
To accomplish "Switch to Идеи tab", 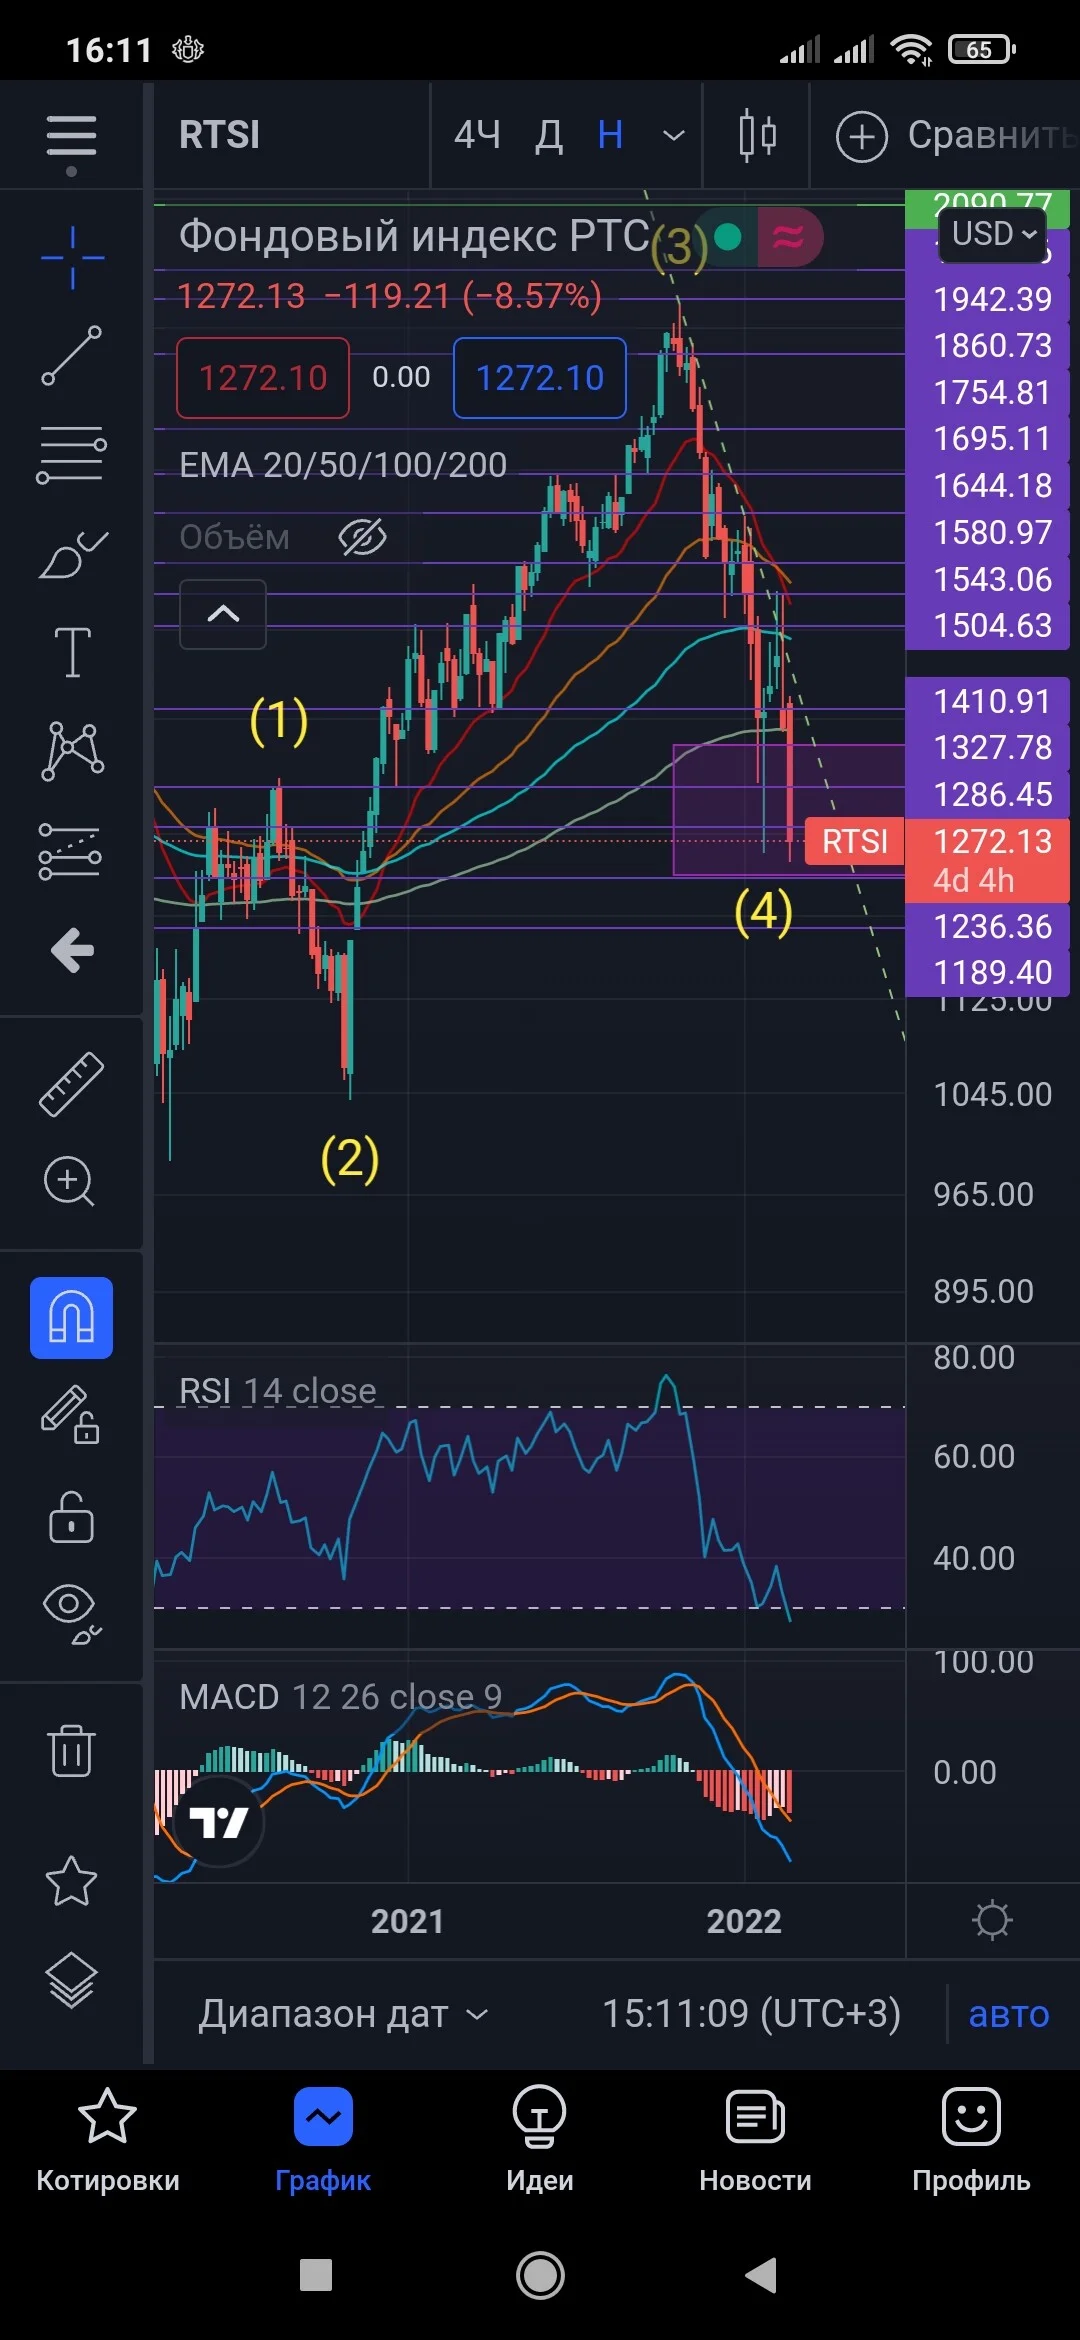I will [x=540, y=2138].
